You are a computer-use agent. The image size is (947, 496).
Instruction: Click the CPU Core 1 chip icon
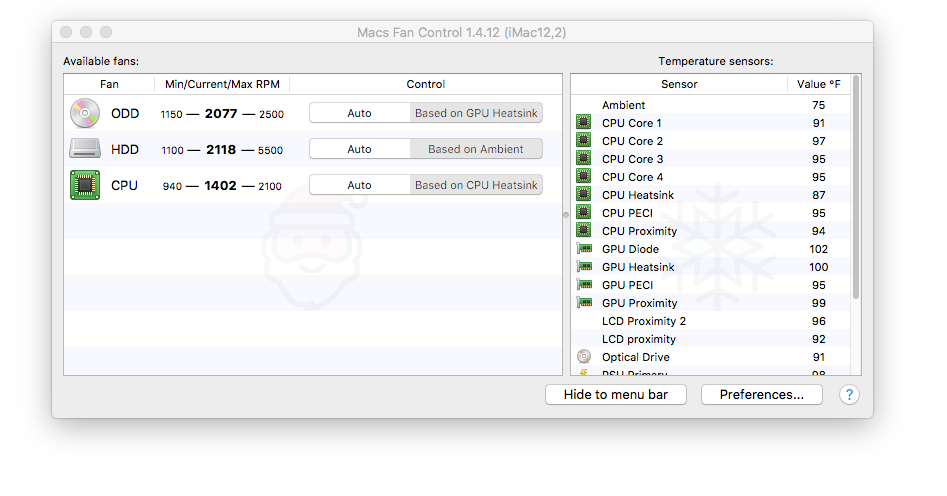click(583, 122)
